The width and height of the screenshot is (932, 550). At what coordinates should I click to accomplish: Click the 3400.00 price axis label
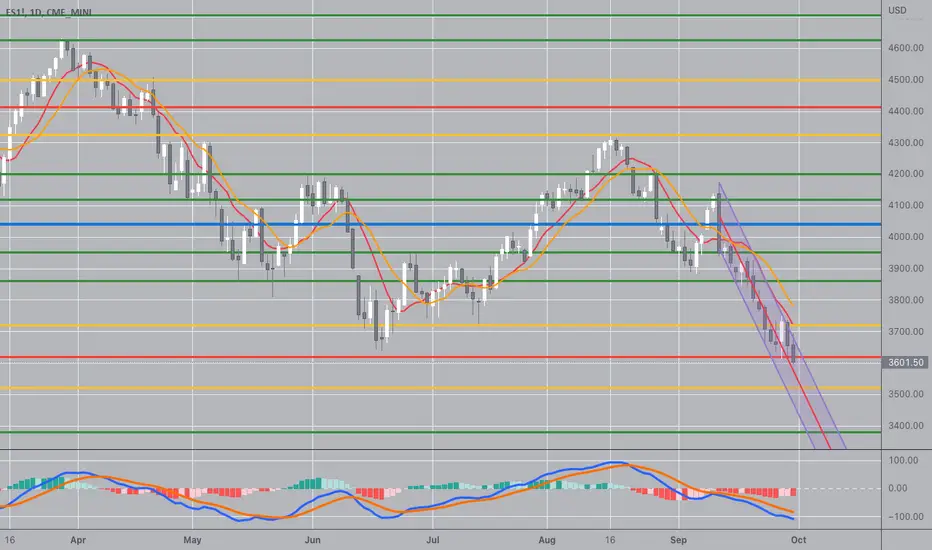[905, 425]
